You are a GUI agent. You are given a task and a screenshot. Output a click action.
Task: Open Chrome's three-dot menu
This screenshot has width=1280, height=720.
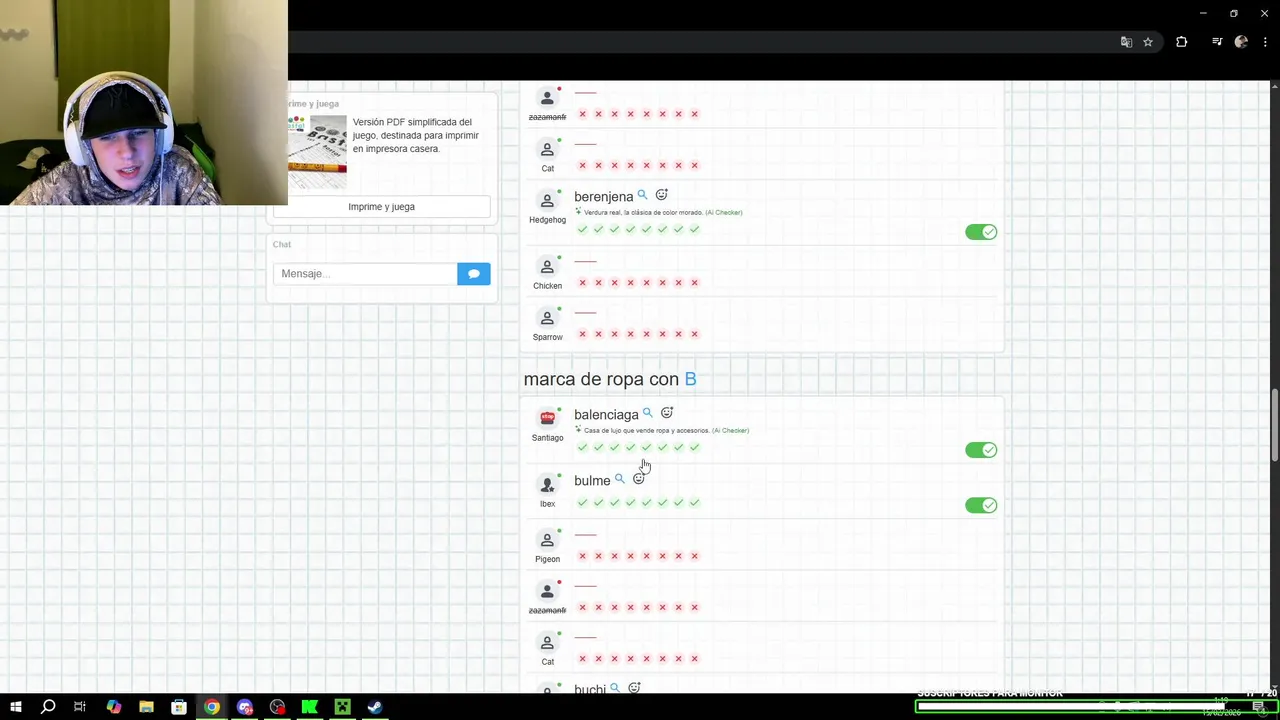pyautogui.click(x=1265, y=42)
